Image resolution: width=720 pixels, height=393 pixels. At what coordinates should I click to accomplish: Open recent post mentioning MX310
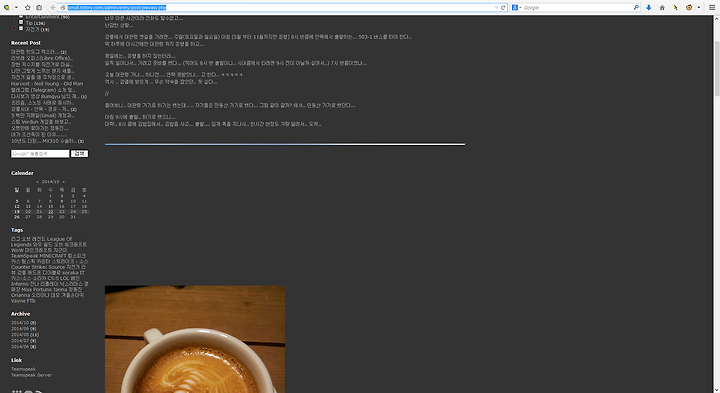(47, 141)
